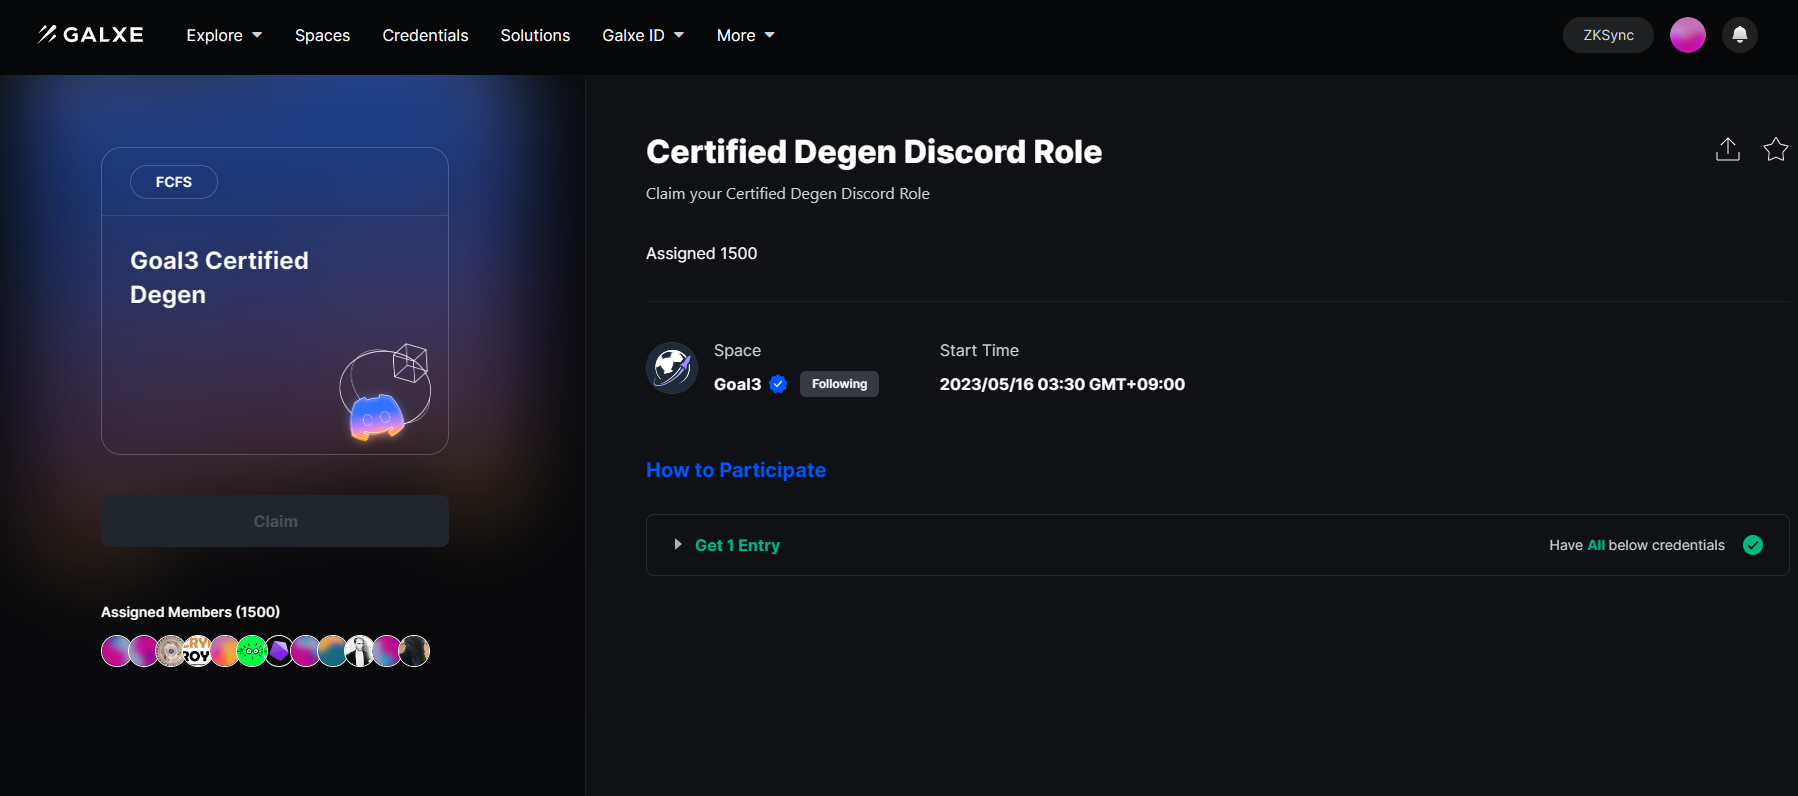Open the More dropdown menu
1798x796 pixels.
[746, 35]
